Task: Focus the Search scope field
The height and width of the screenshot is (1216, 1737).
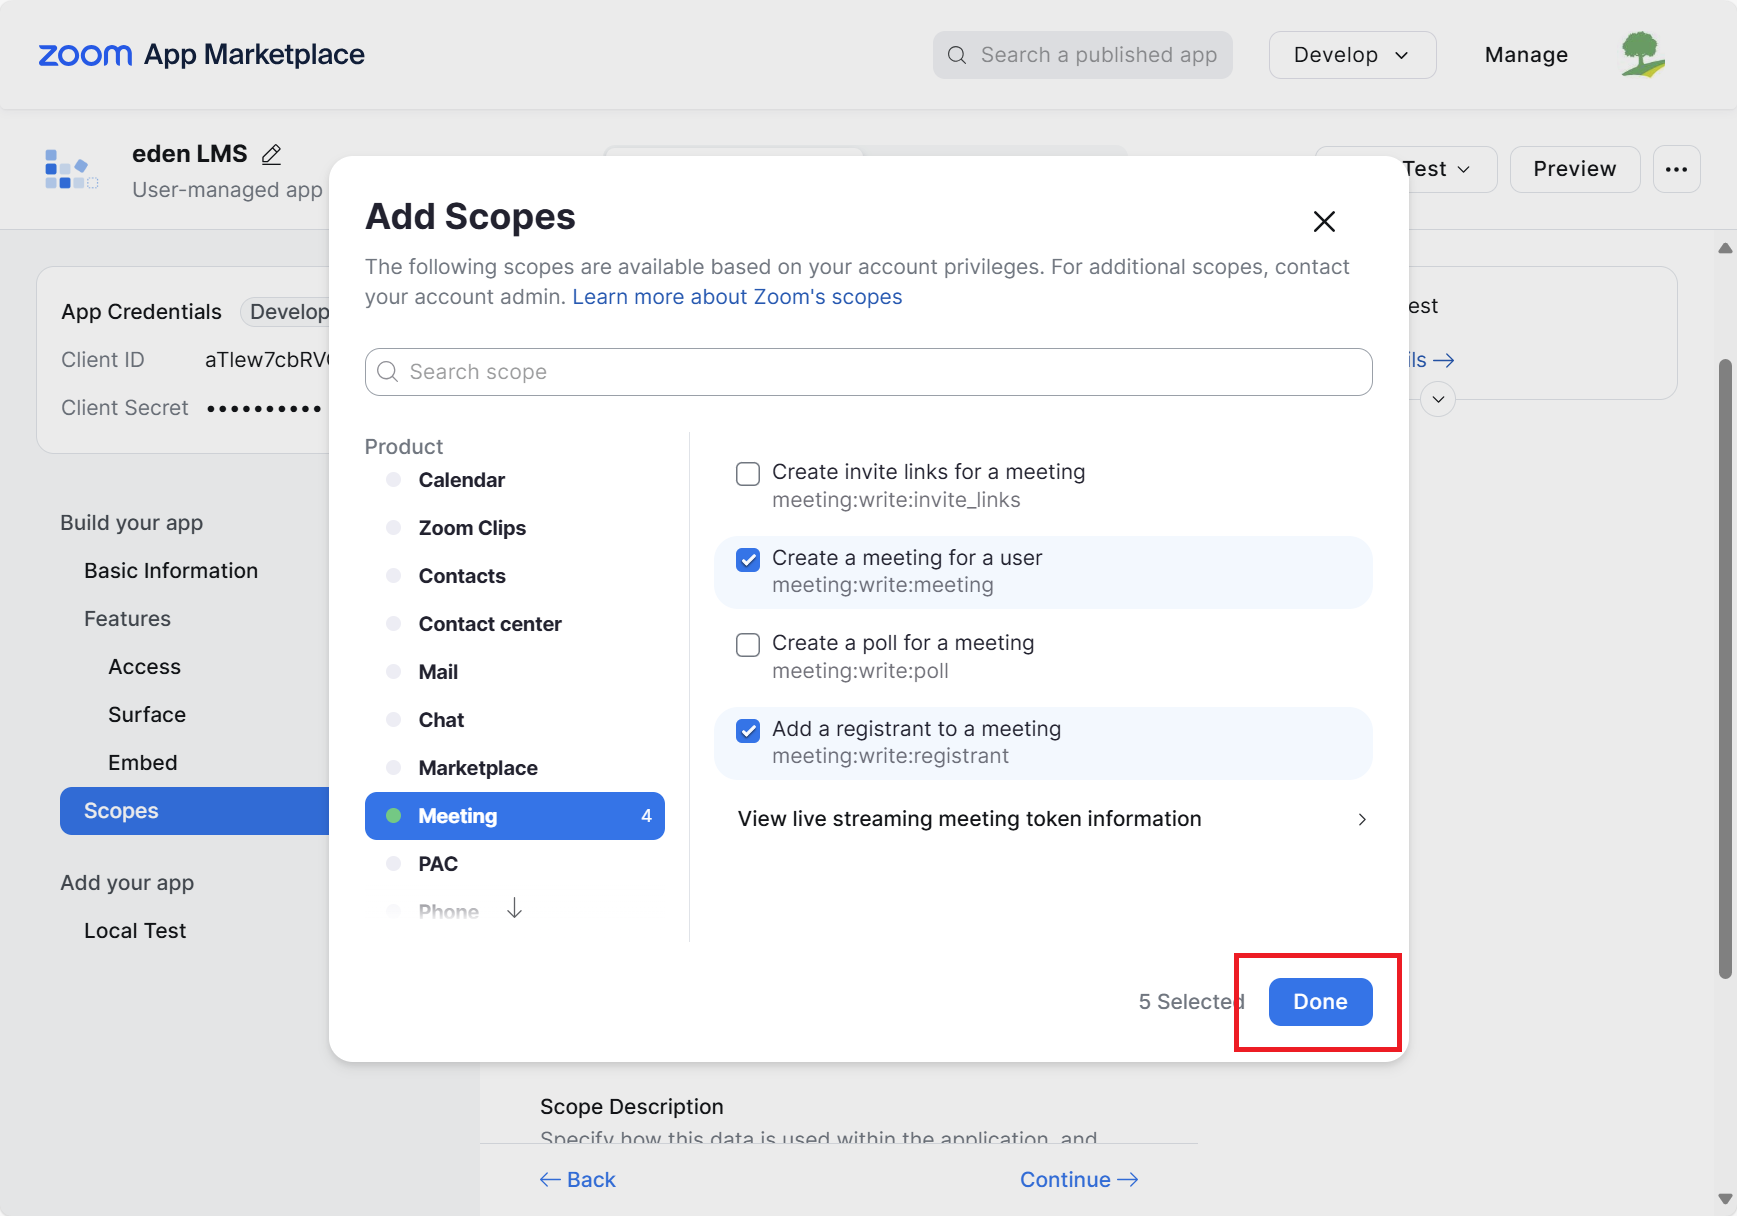Action: pos(868,372)
